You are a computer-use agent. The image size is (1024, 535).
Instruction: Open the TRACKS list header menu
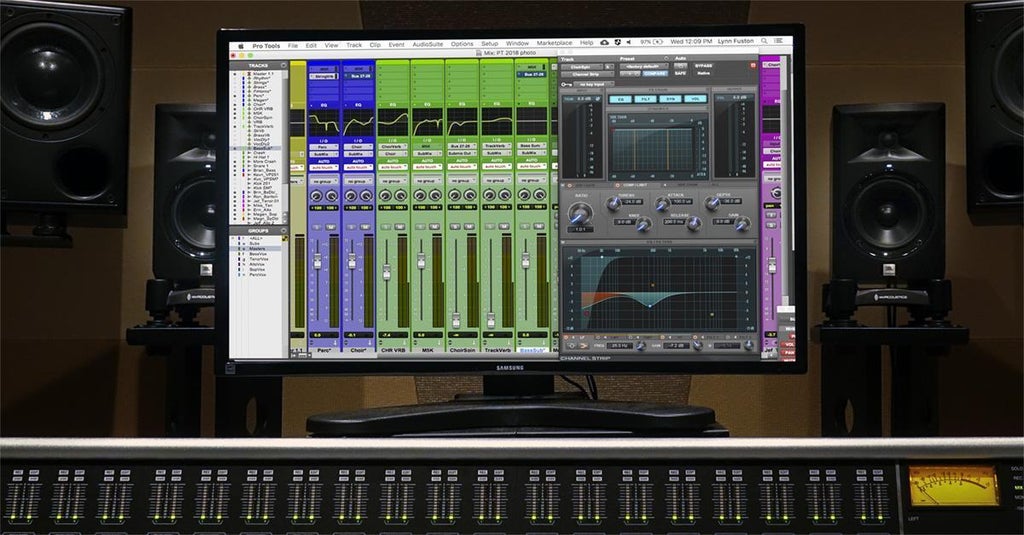click(283, 65)
